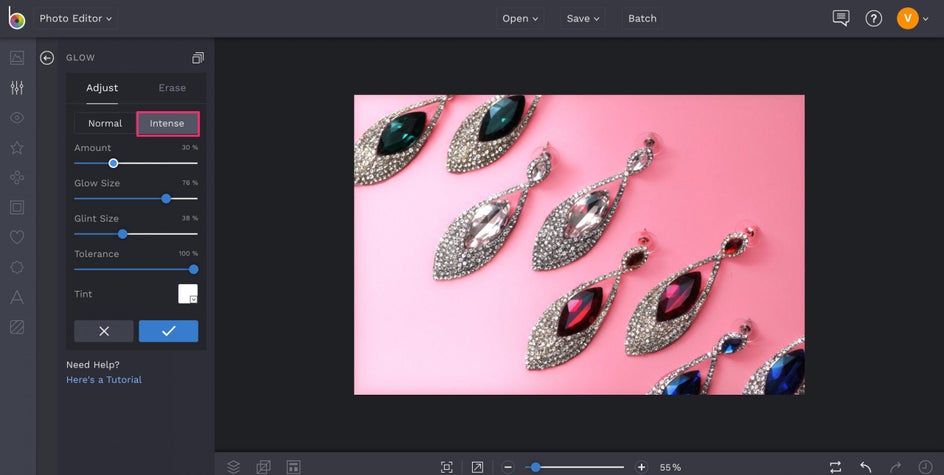Screen dimensions: 944x475
Task: Zoom out with the minus button
Action: (x=508, y=467)
